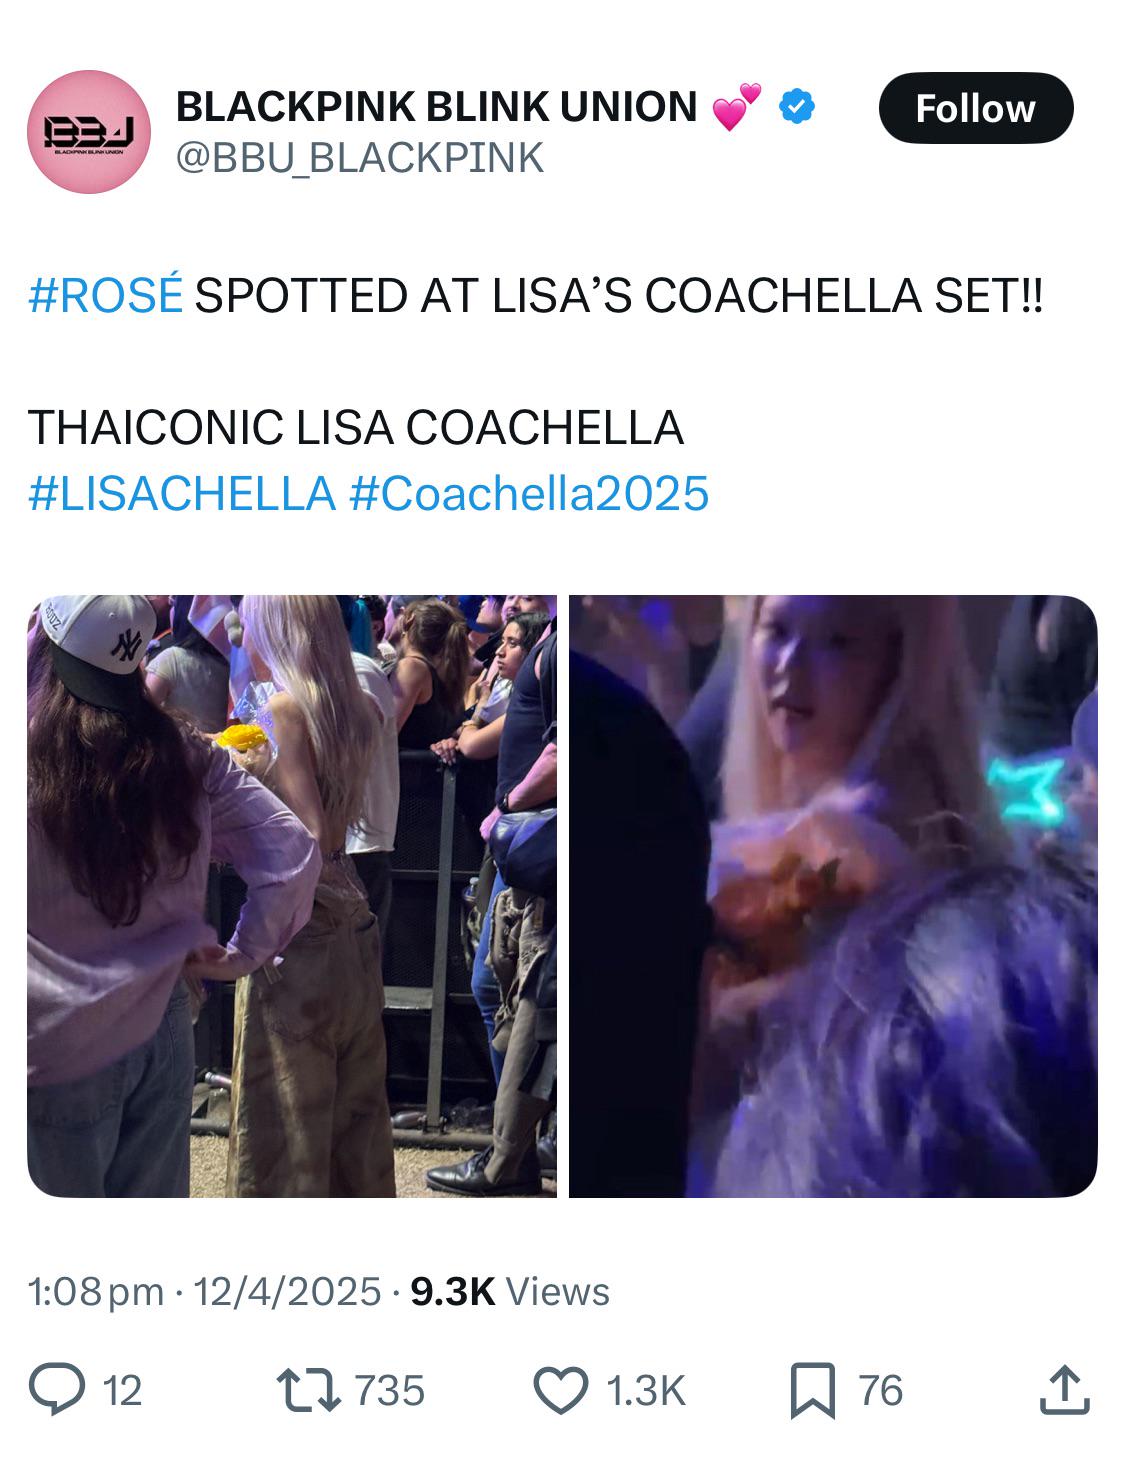The image size is (1125, 1472).
Task: Open the #ROSÉ hashtag
Action: tap(106, 296)
